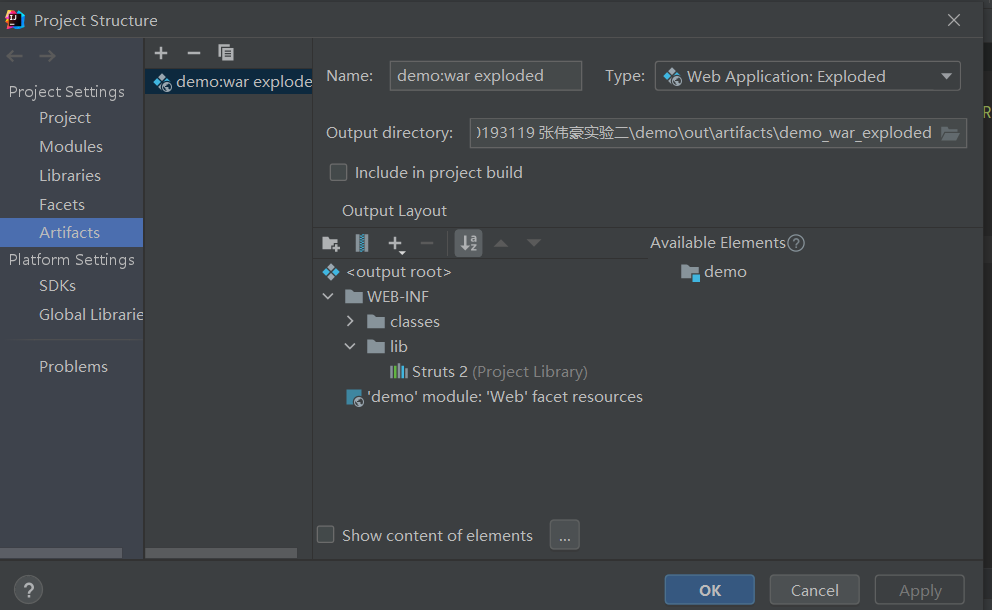The height and width of the screenshot is (610, 992).
Task: Select Libraries in Project Settings
Action: (x=70, y=175)
